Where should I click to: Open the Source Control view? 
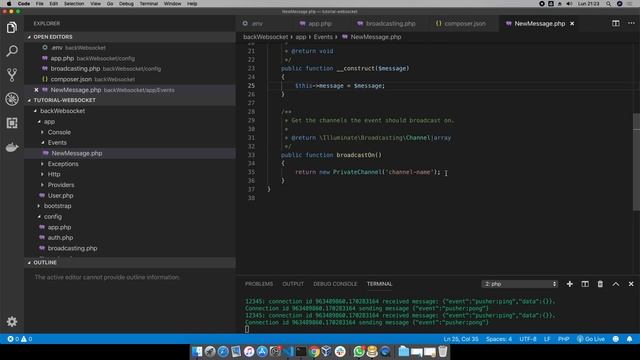tap(12, 75)
